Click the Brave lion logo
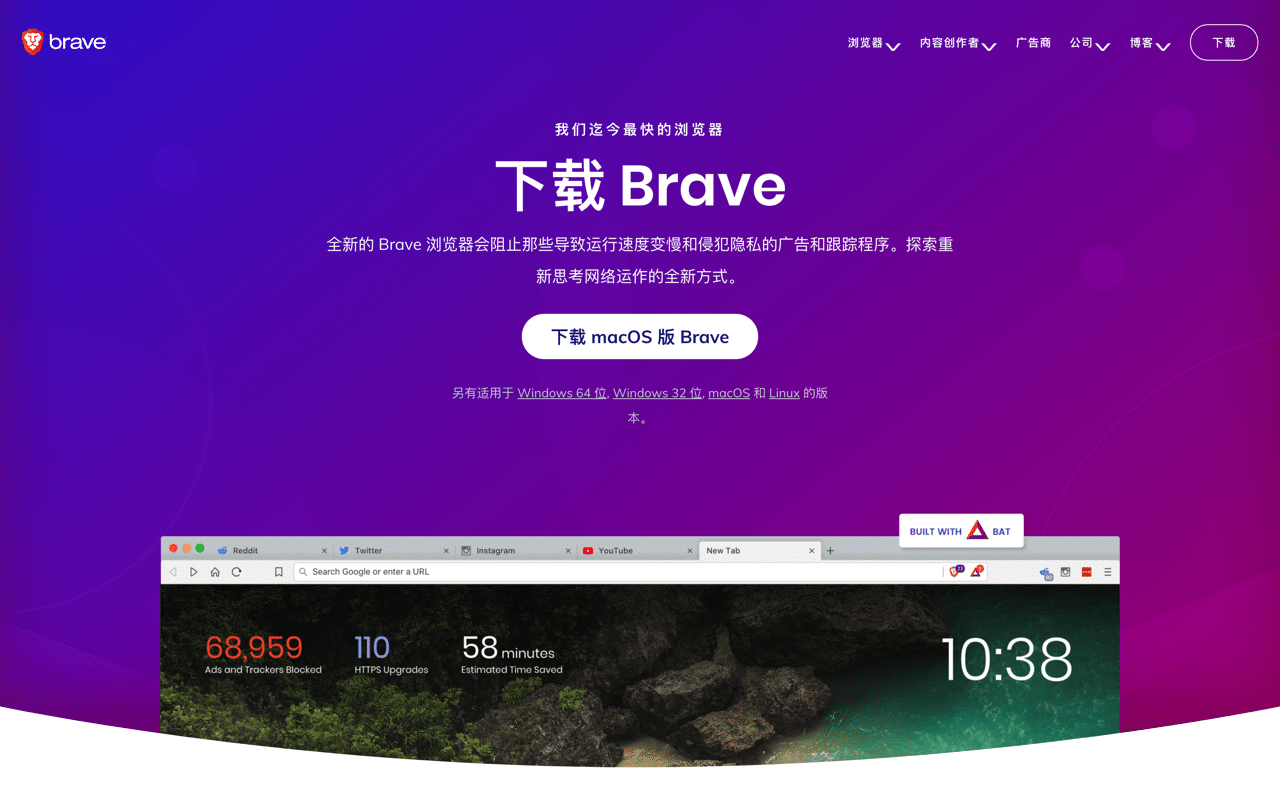Image resolution: width=1280 pixels, height=800 pixels. pos(63,42)
